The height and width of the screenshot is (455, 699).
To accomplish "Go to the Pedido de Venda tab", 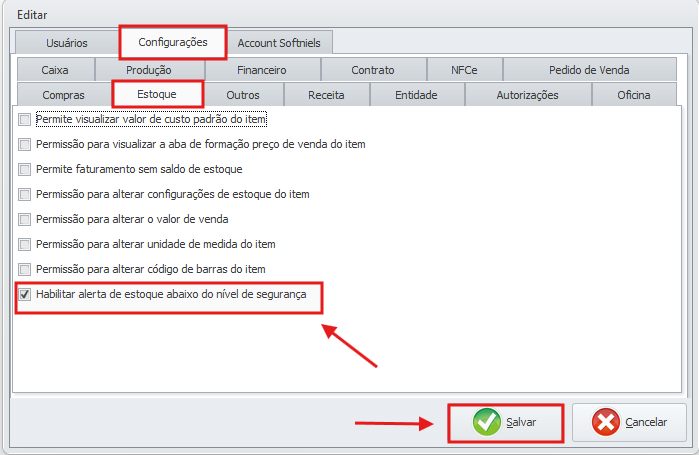I will pyautogui.click(x=589, y=70).
